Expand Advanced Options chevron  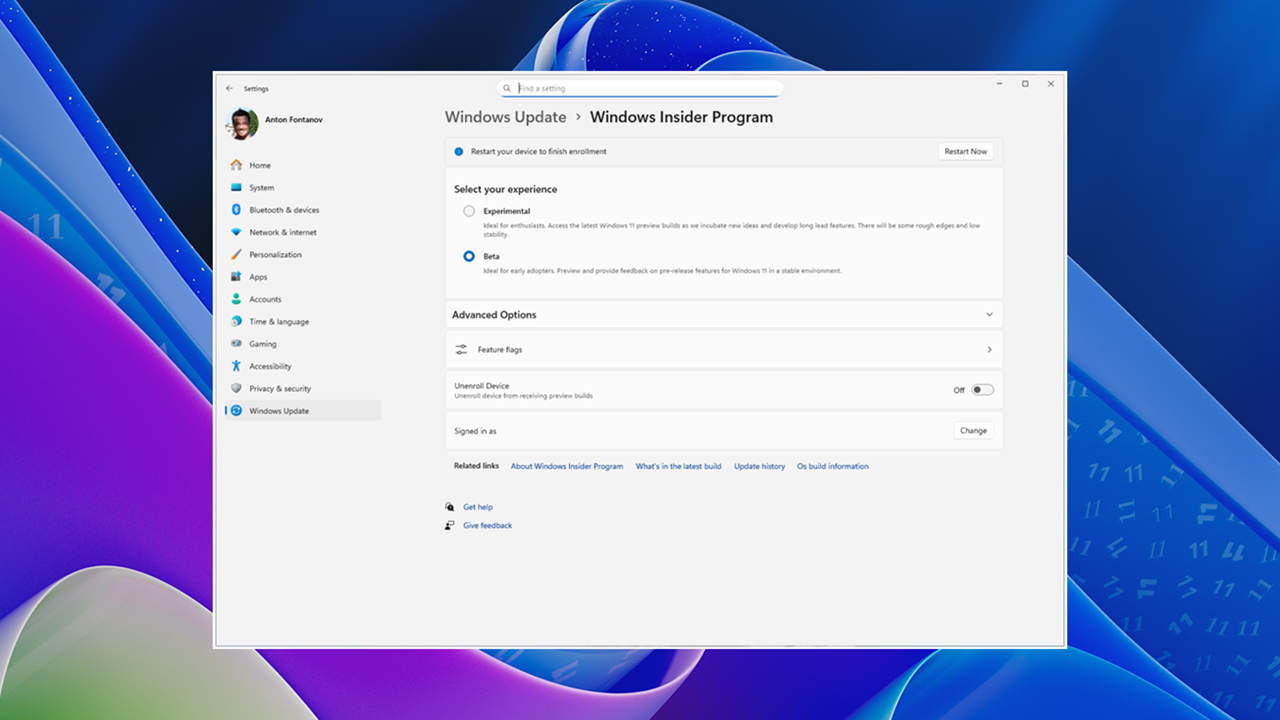989,314
